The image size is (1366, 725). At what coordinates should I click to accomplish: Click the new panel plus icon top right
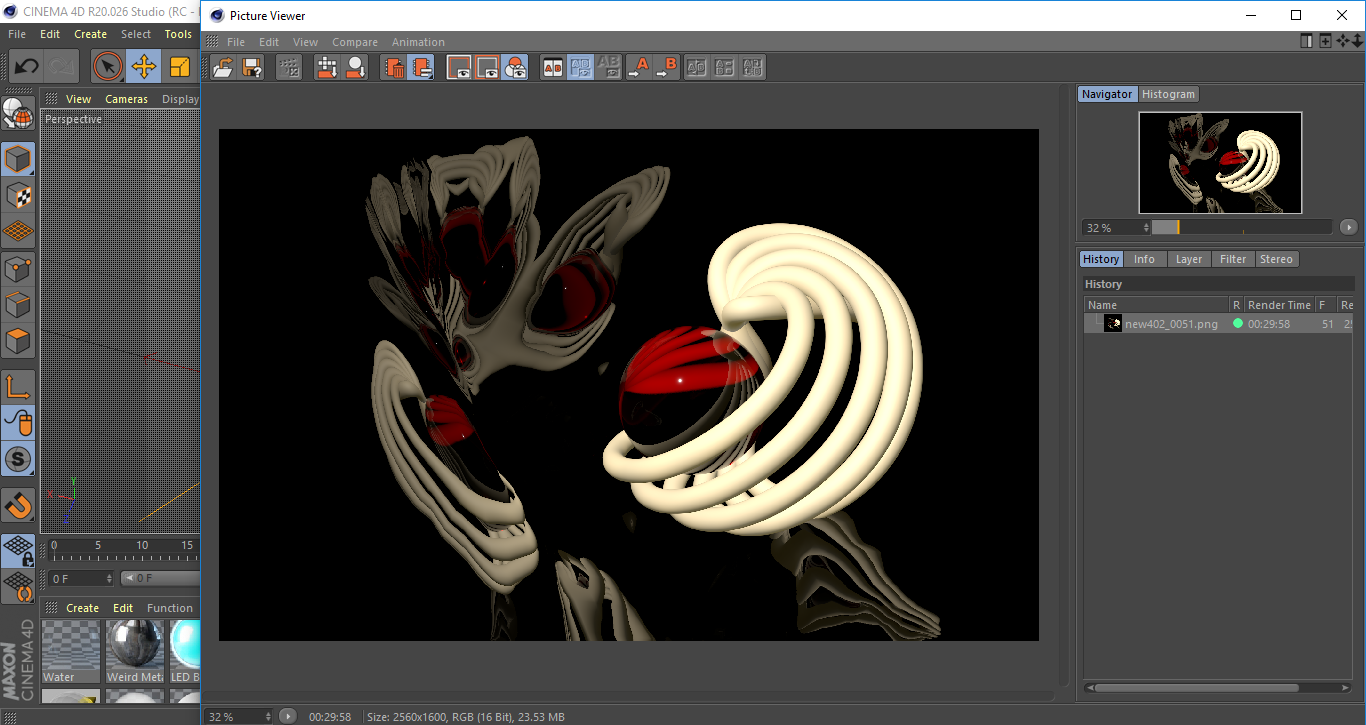tap(1325, 41)
